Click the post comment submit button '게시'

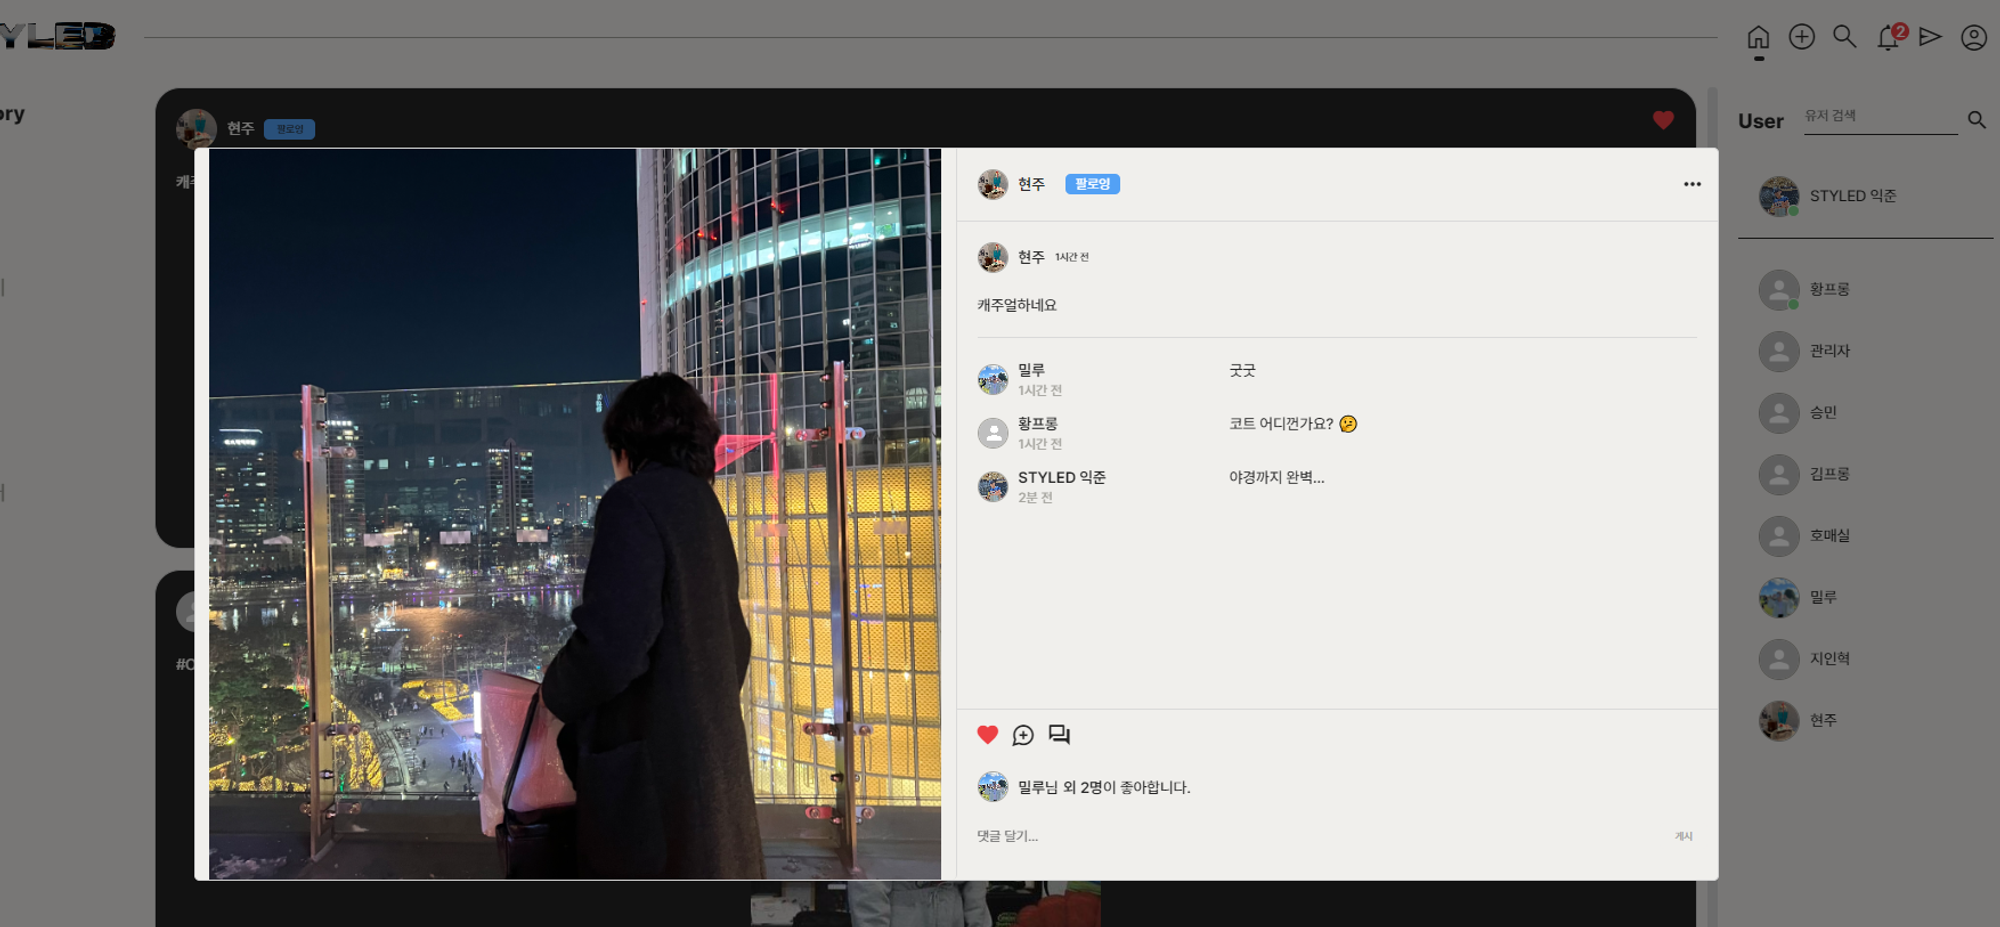click(x=1684, y=836)
